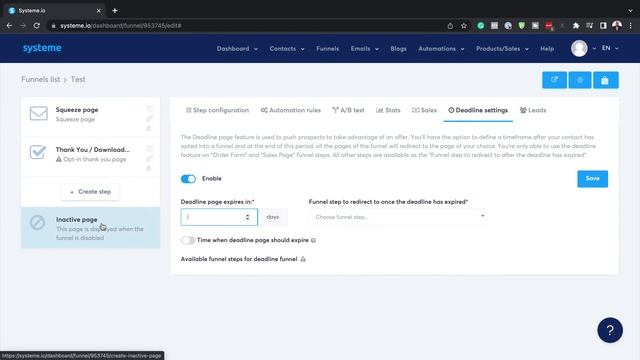640x360 pixels.
Task: Click the Inactive page prohibited-circle icon
Action: click(38, 222)
